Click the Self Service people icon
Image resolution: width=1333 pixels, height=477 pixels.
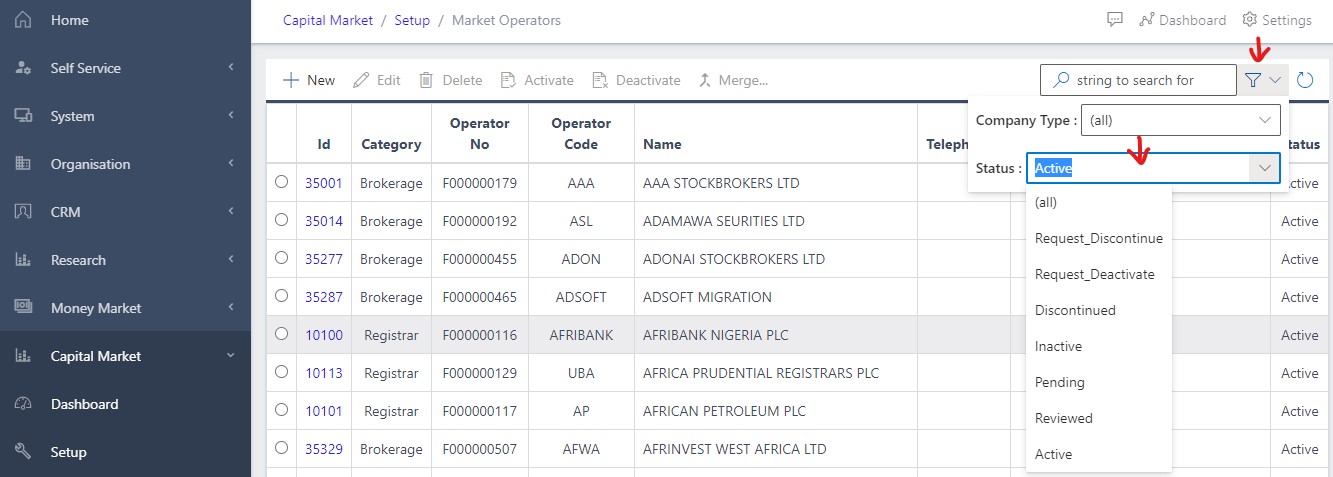pos(24,68)
